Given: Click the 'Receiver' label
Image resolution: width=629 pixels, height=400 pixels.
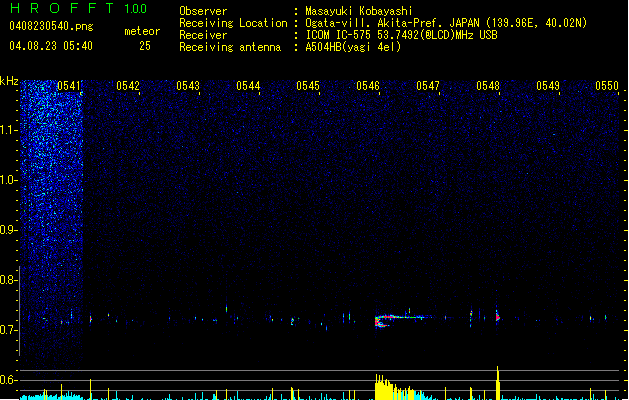Looking at the screenshot, I should [203, 35].
